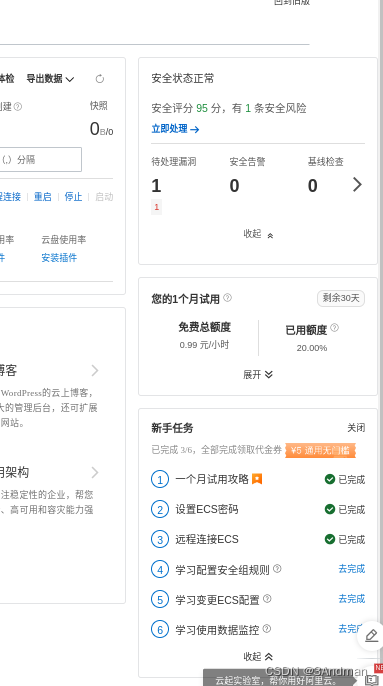Click the 快照 label
383x686 pixels.
click(x=99, y=106)
